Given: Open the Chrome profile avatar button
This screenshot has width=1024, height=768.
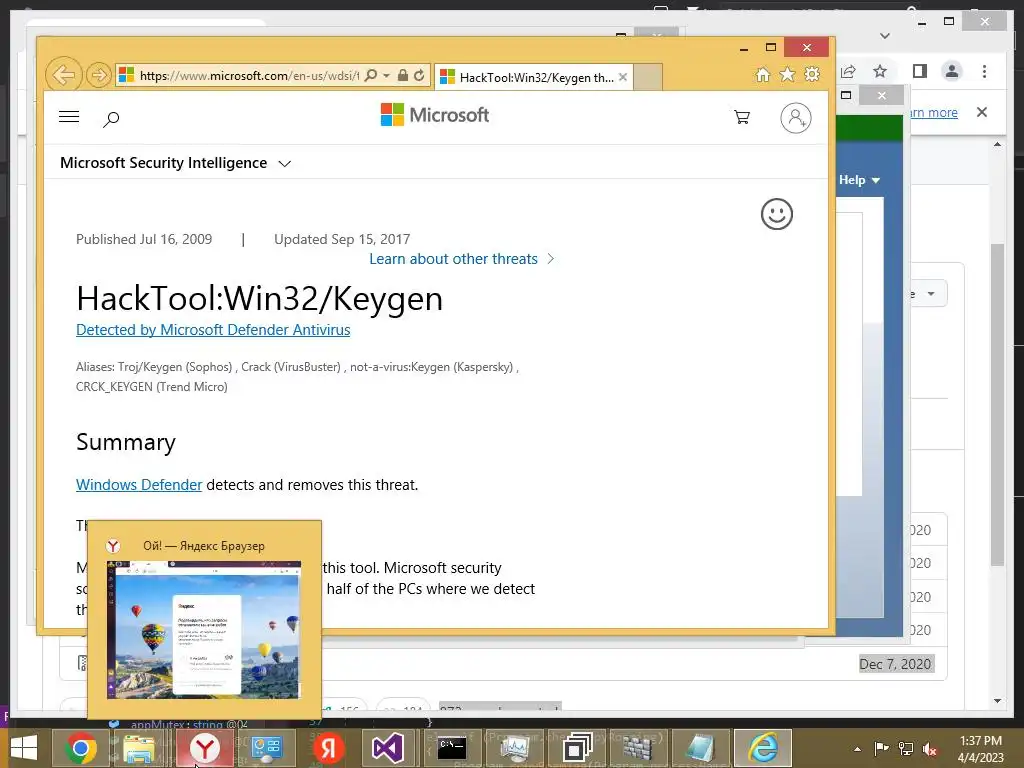Looking at the screenshot, I should (952, 71).
